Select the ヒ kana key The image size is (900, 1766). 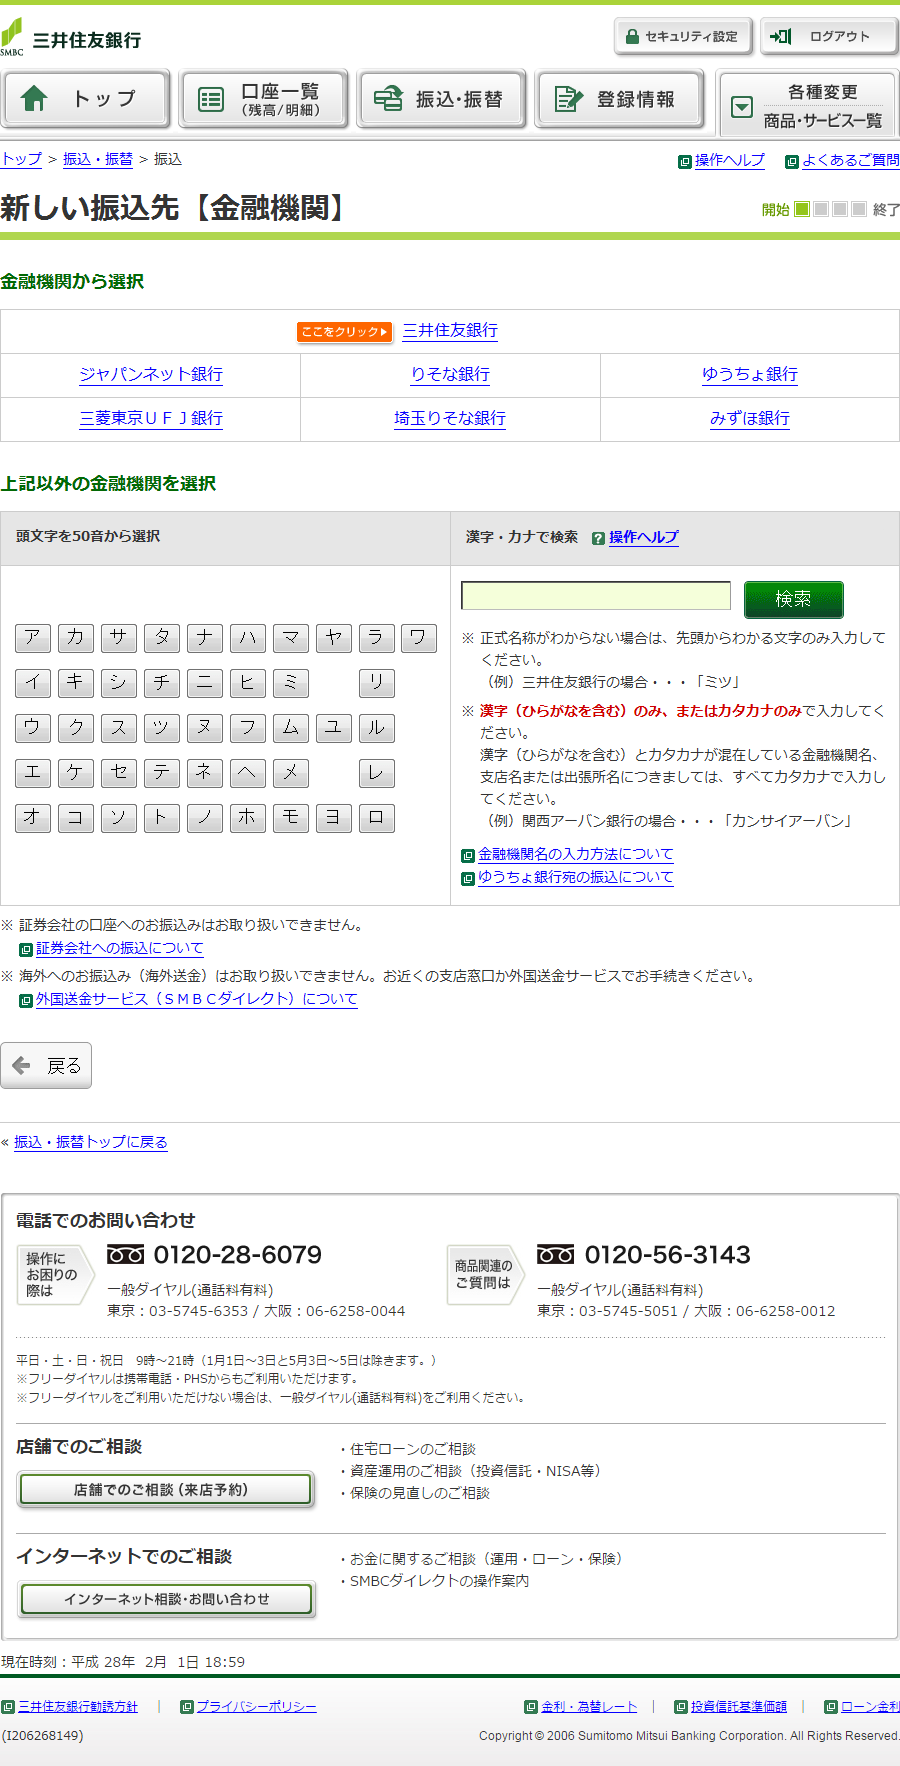(248, 683)
